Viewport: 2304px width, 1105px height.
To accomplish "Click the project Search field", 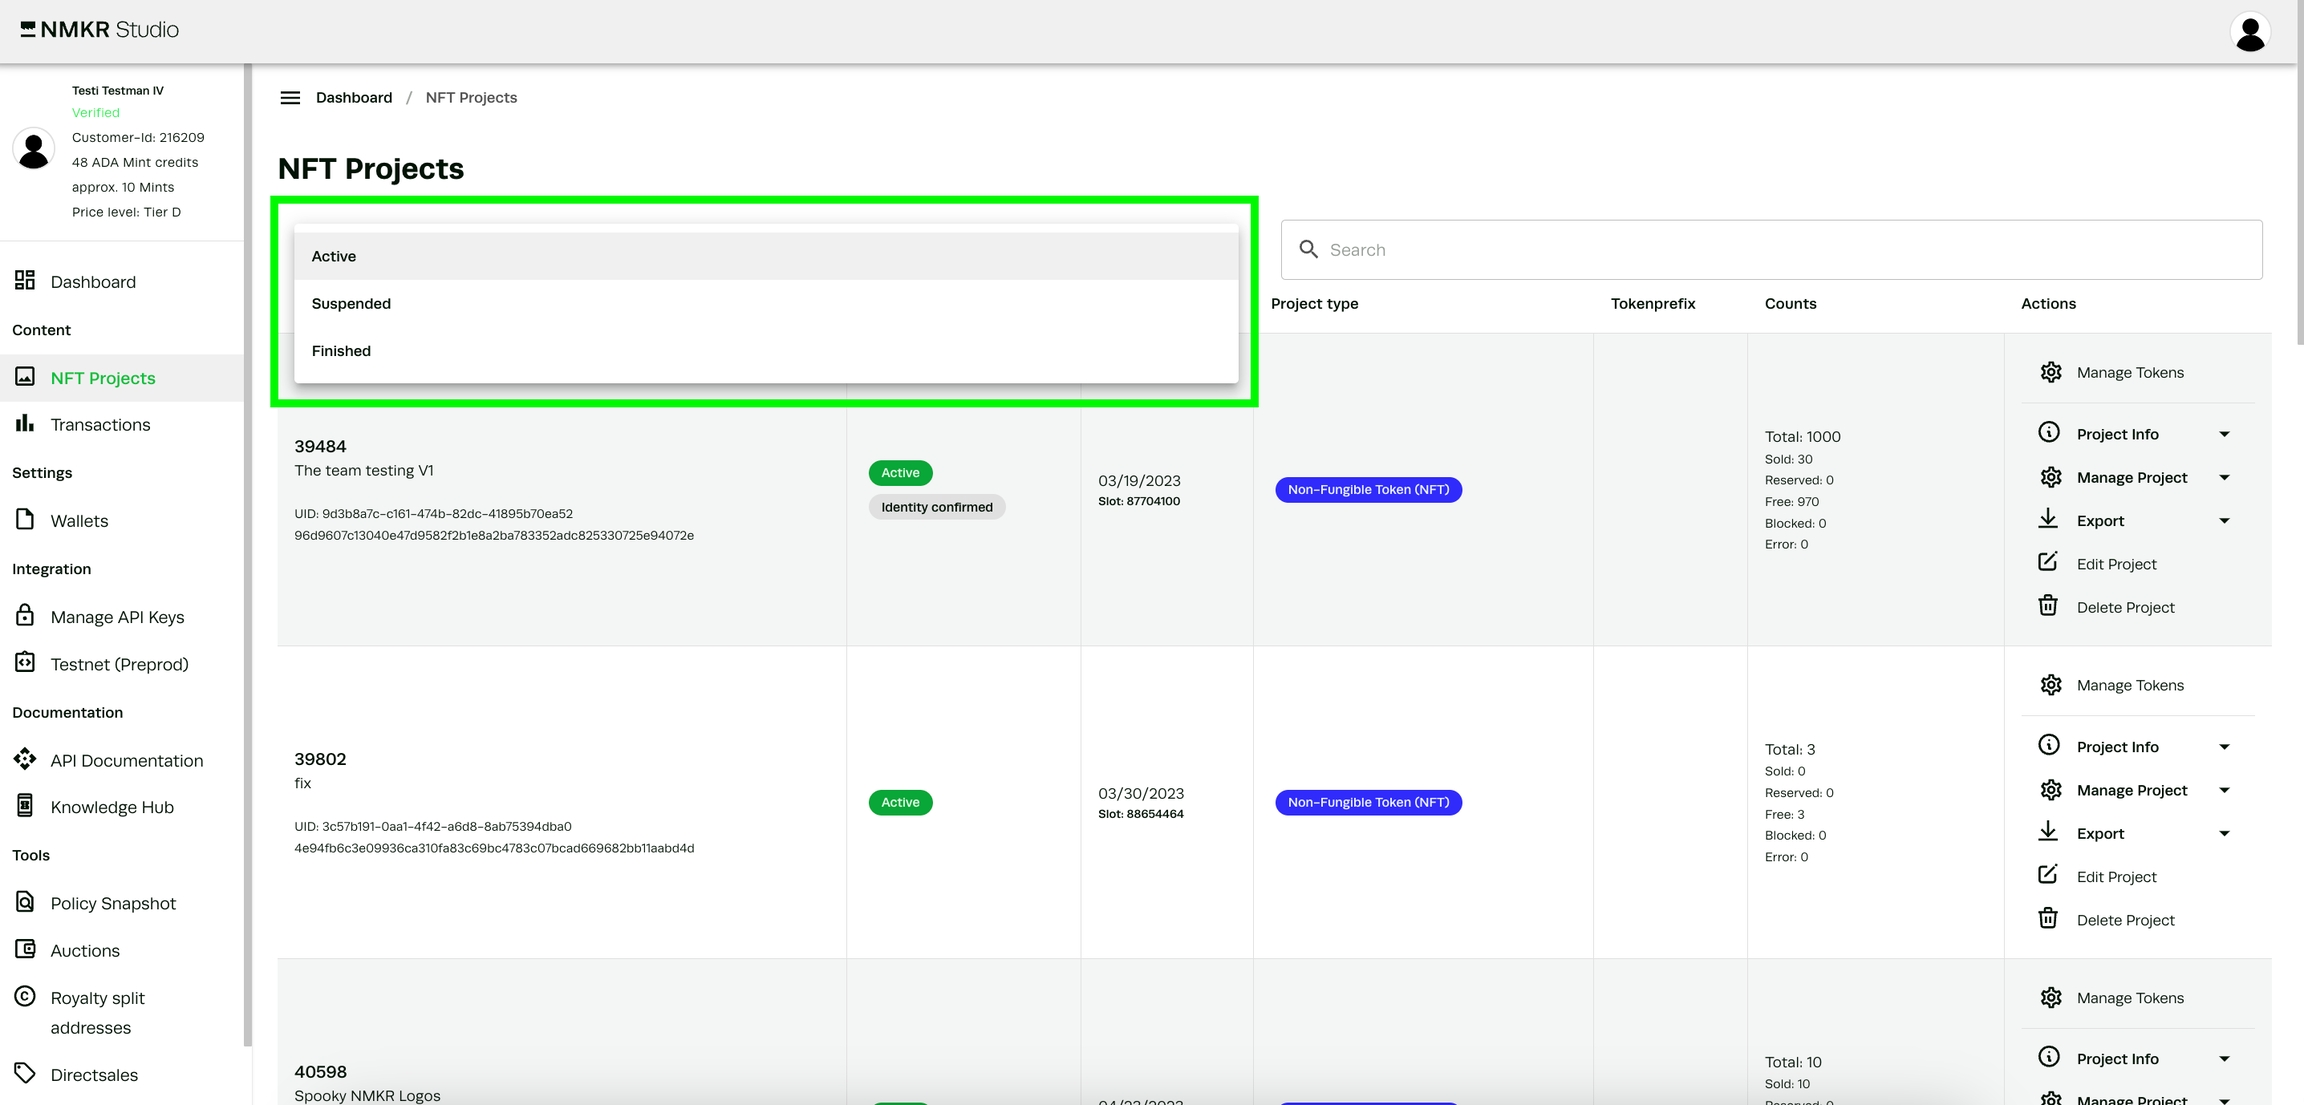I will [x=1770, y=250].
